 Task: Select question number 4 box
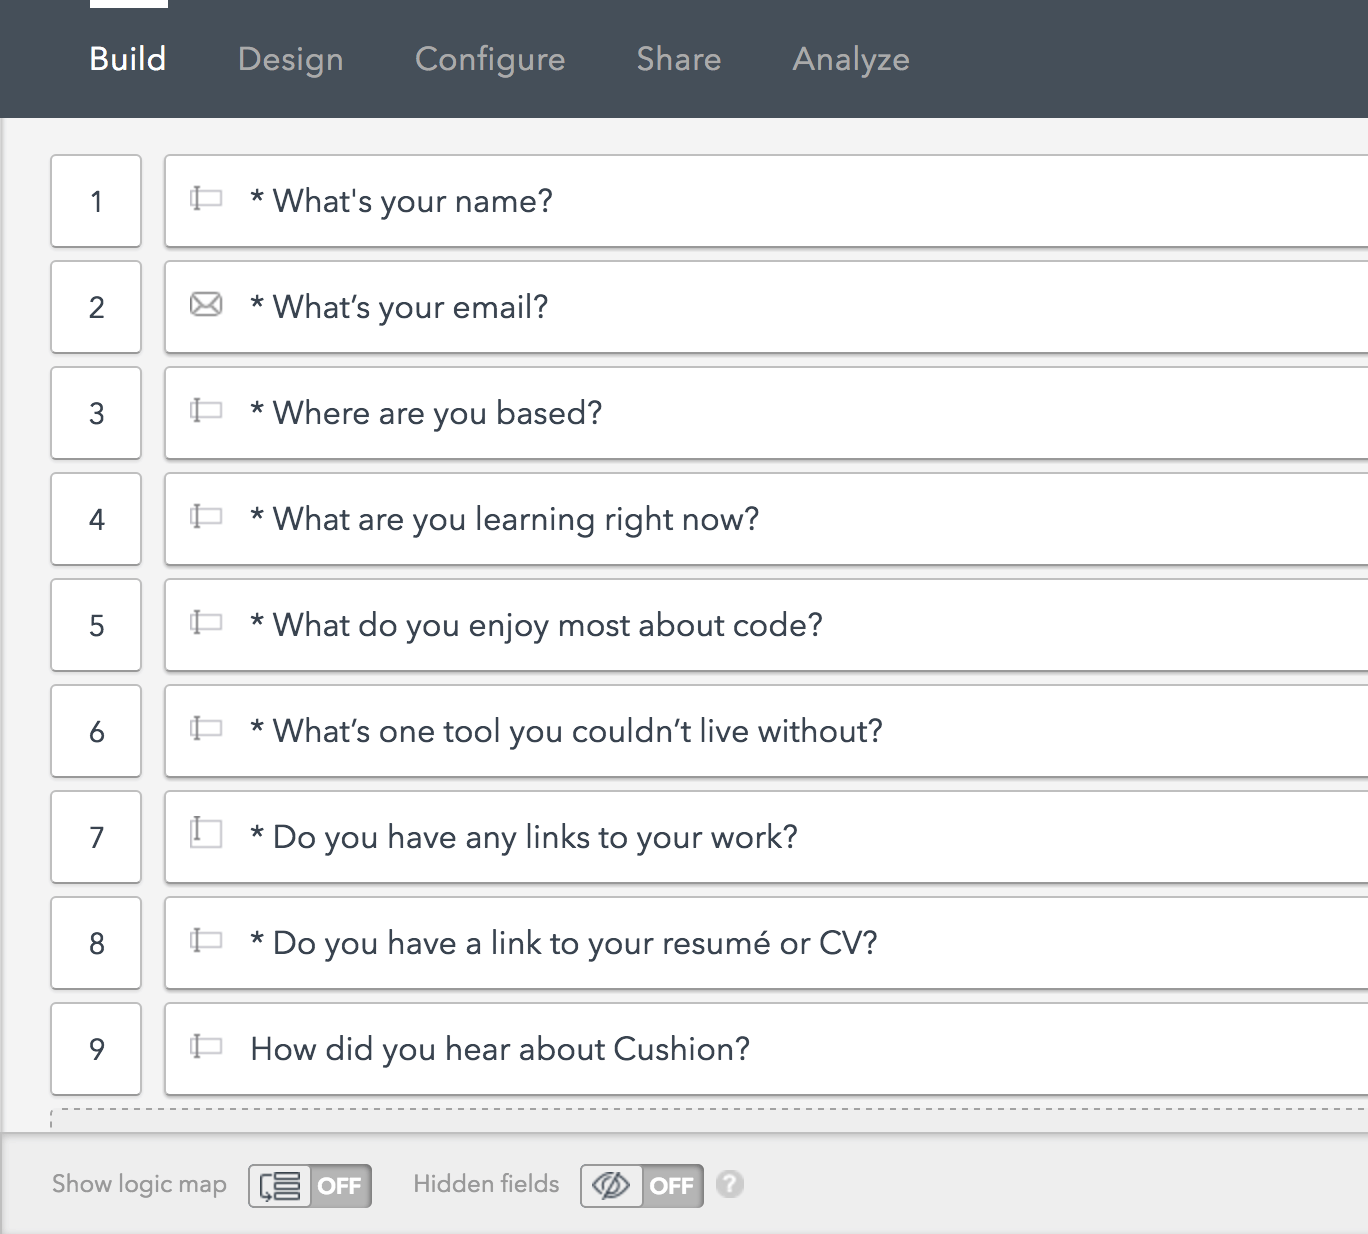click(x=96, y=519)
